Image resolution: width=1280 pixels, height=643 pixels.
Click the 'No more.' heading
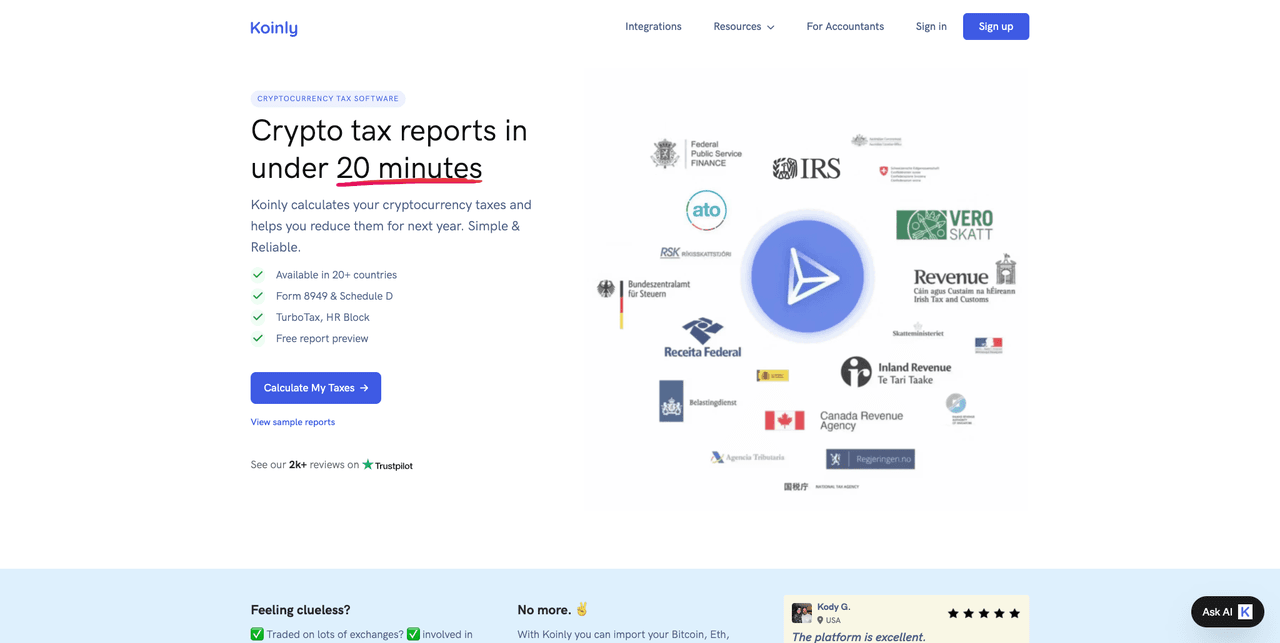(545, 610)
